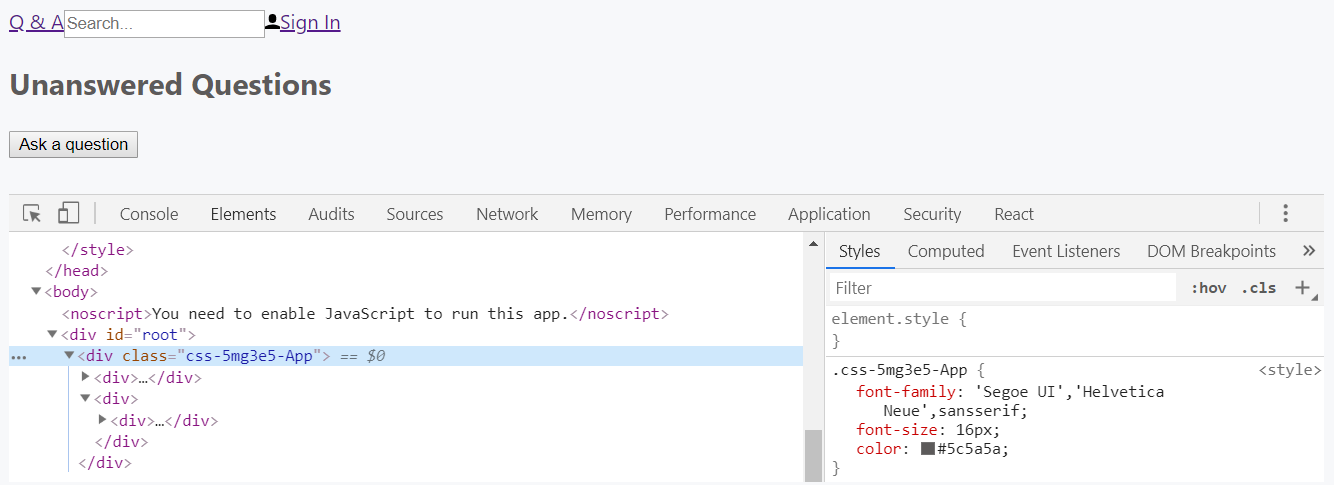This screenshot has width=1334, height=485.
Task: Follow the Sign In link
Action: click(310, 22)
